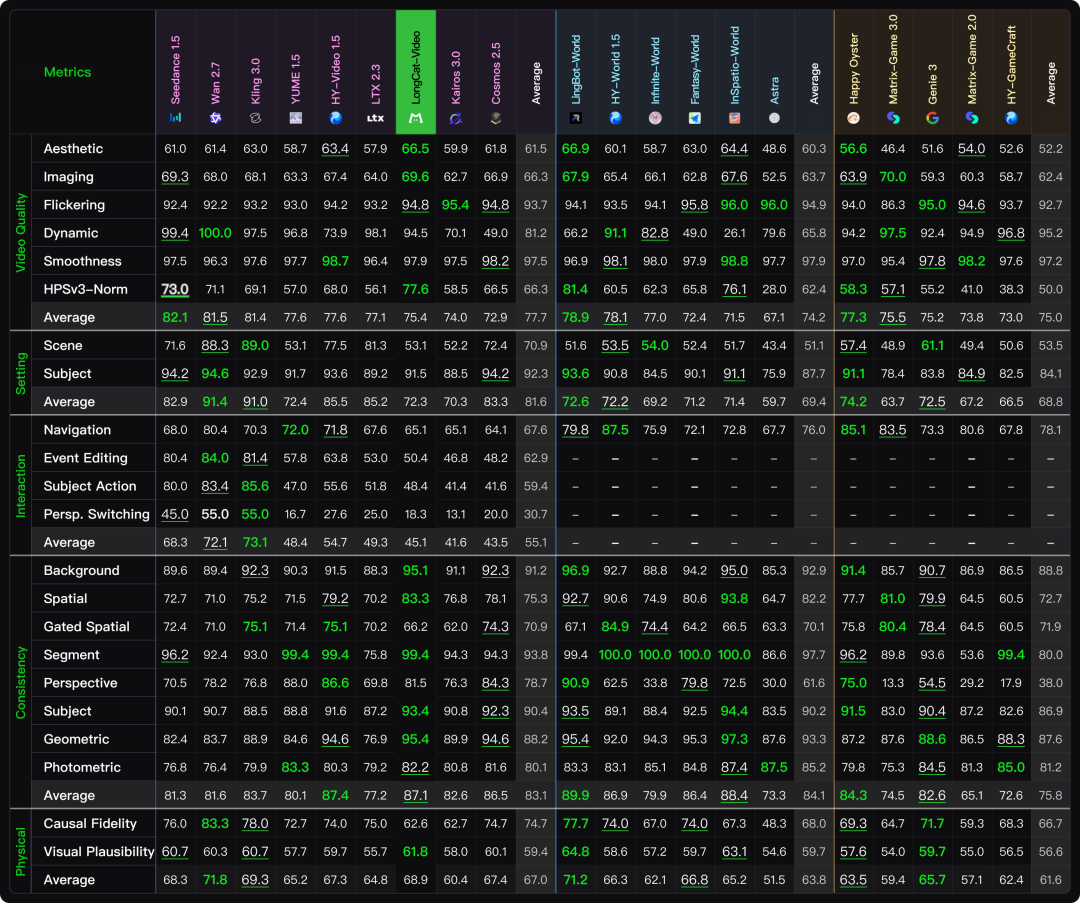
Task: Click the Genie 3 Google logo icon
Action: click(x=933, y=118)
